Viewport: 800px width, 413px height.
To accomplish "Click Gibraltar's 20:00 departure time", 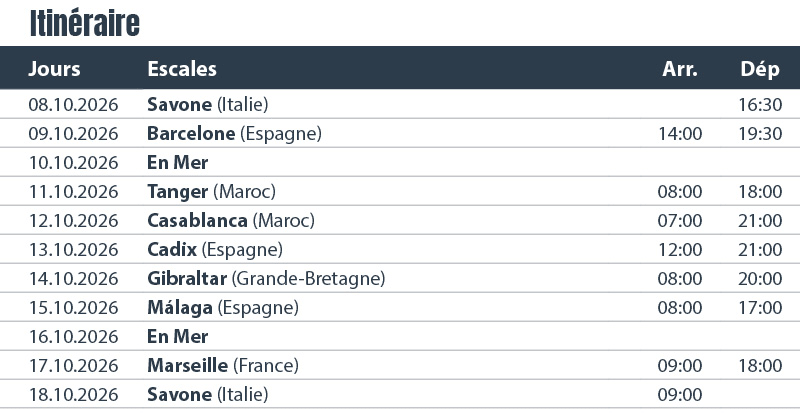I will [x=760, y=278].
